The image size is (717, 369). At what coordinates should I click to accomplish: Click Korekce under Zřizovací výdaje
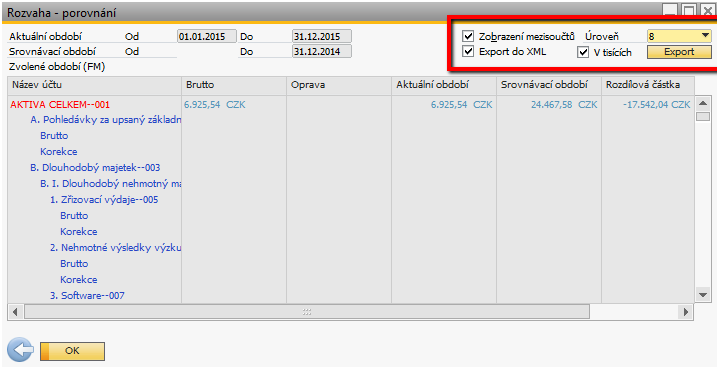coord(79,232)
